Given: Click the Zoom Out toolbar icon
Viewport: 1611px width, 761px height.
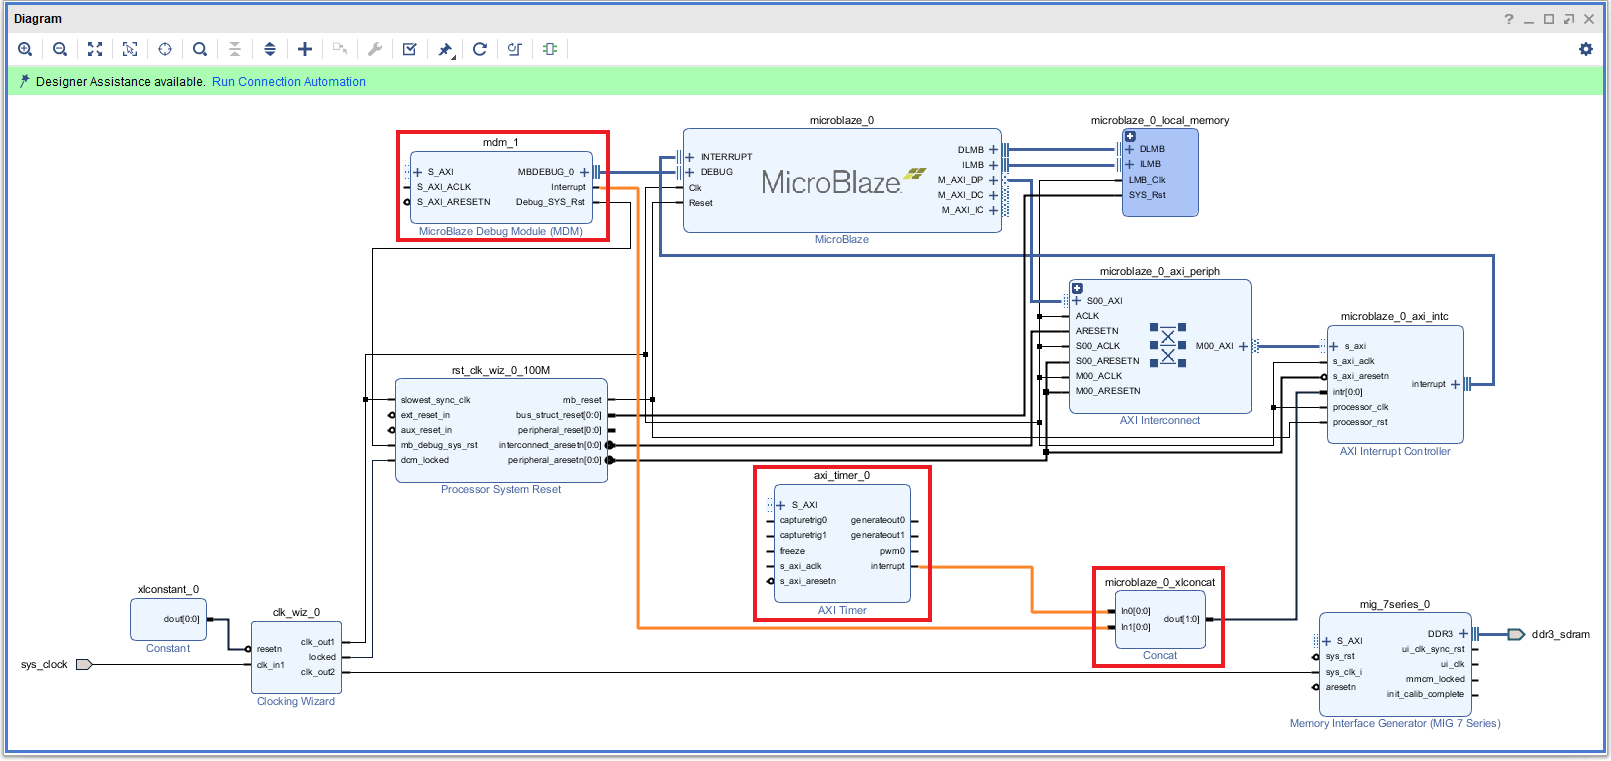Looking at the screenshot, I should point(60,49).
